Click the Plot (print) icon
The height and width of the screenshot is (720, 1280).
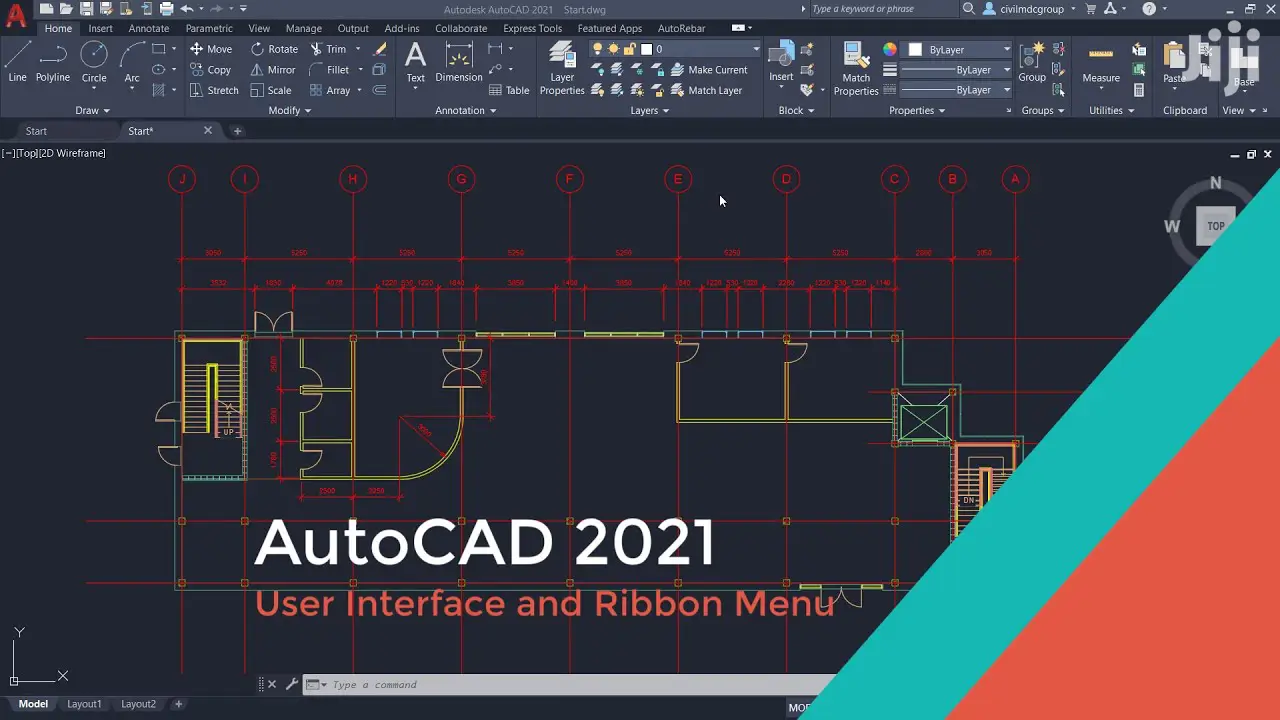[166, 9]
